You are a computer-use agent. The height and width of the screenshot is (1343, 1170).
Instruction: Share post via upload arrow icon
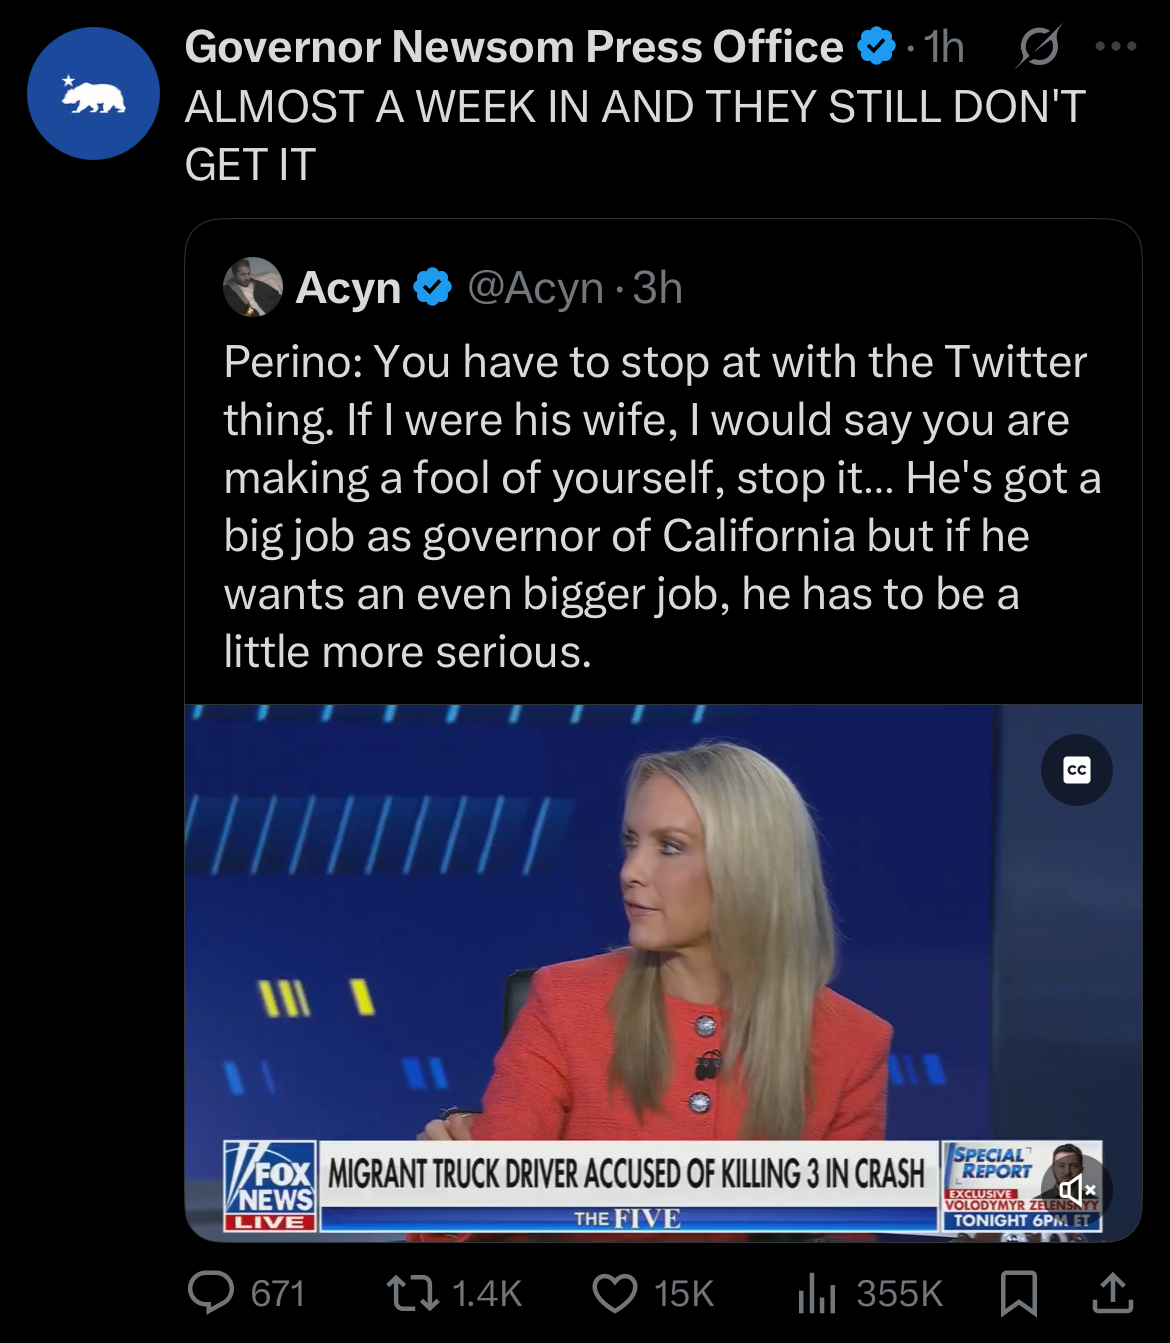pyautogui.click(x=1112, y=1292)
